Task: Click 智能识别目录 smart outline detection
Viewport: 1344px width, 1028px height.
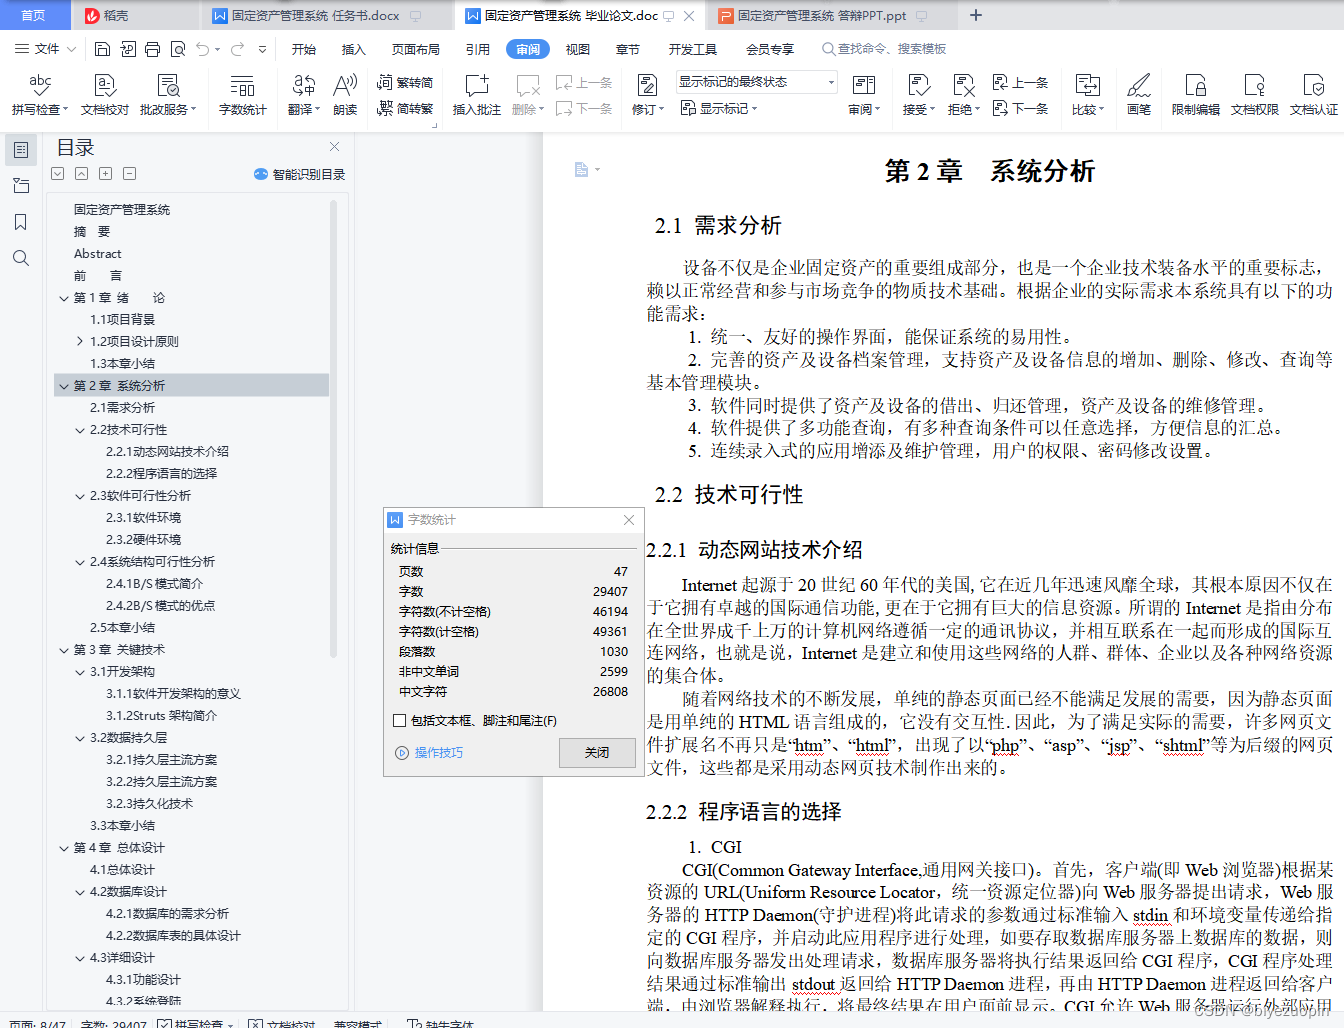Action: point(300,174)
